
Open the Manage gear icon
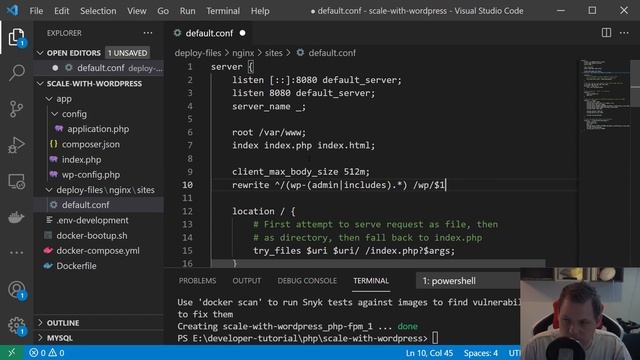(x=16, y=326)
